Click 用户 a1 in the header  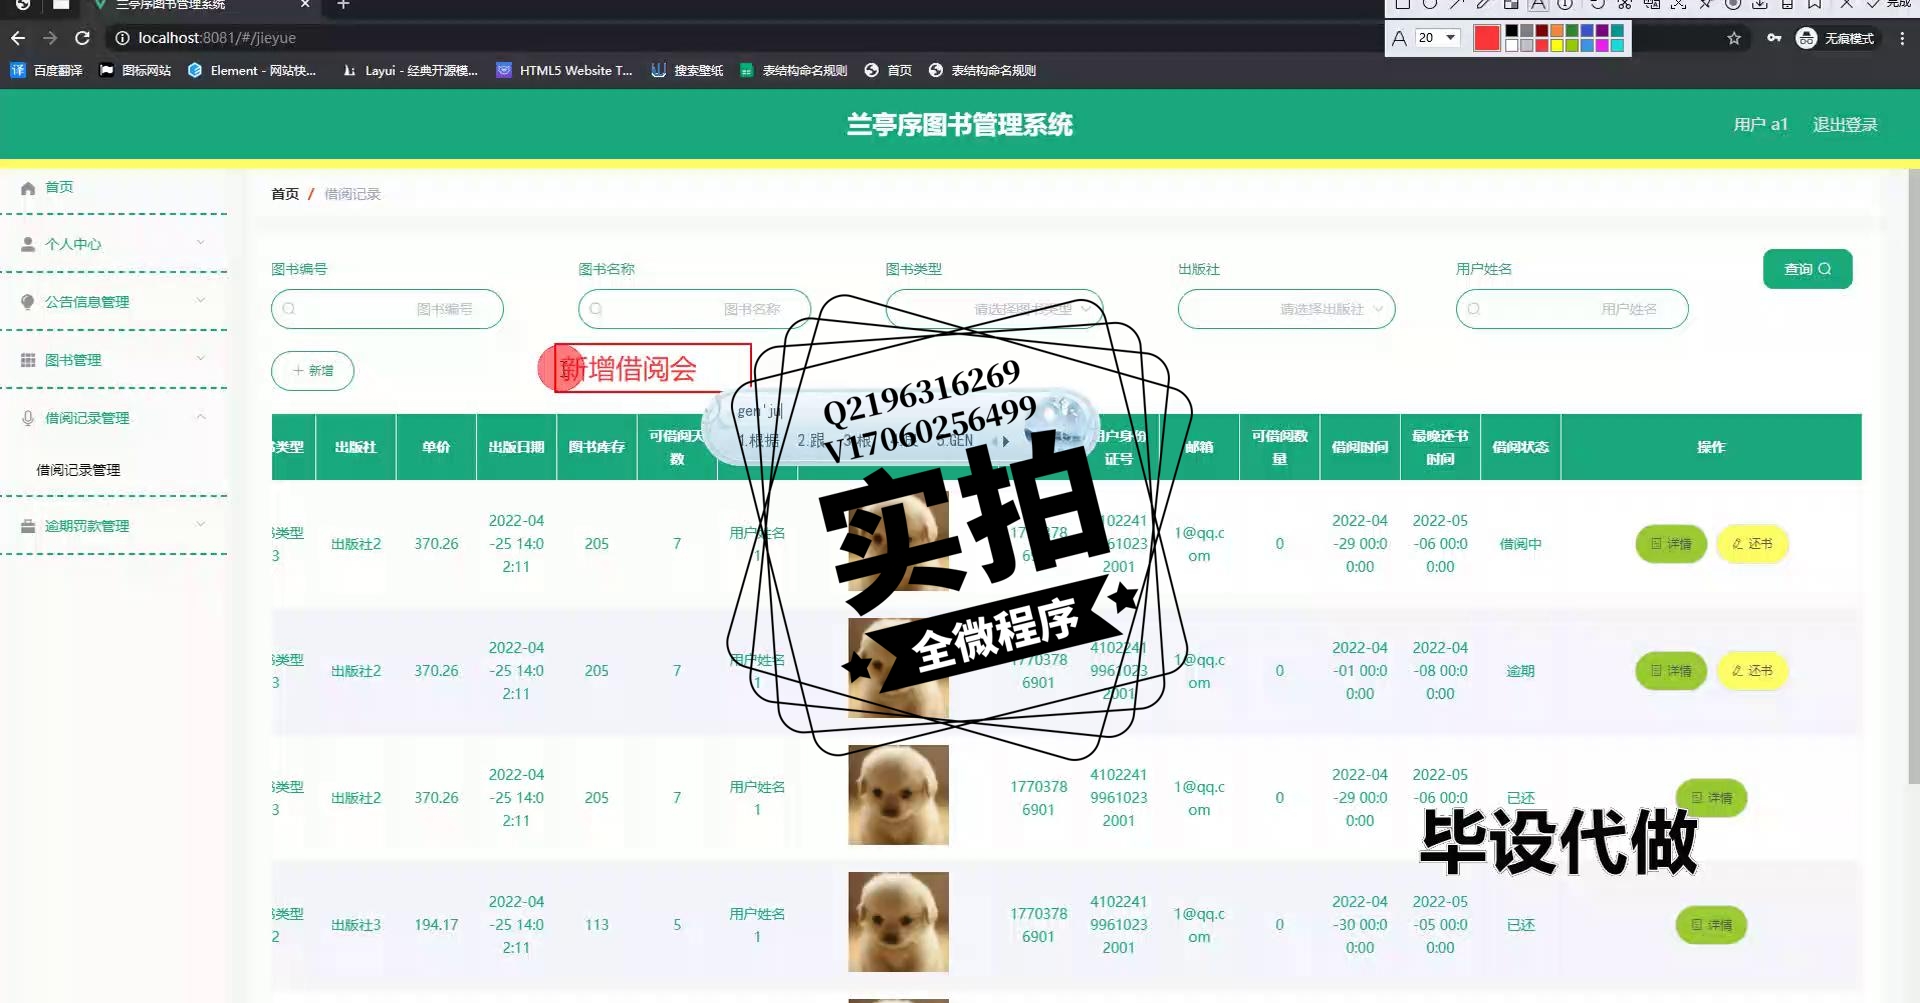[1760, 124]
